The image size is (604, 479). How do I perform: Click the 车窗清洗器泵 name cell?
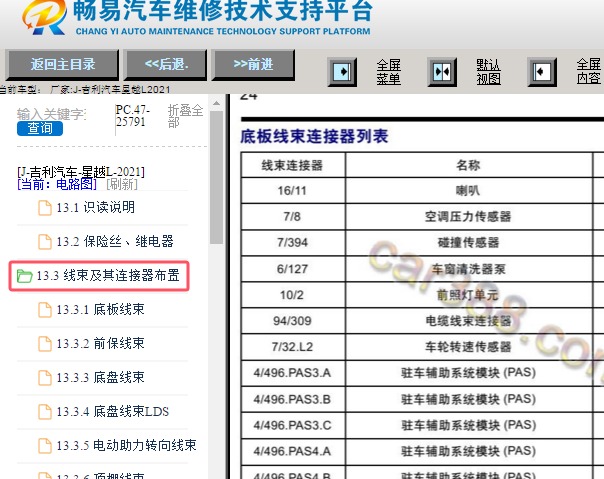(468, 269)
